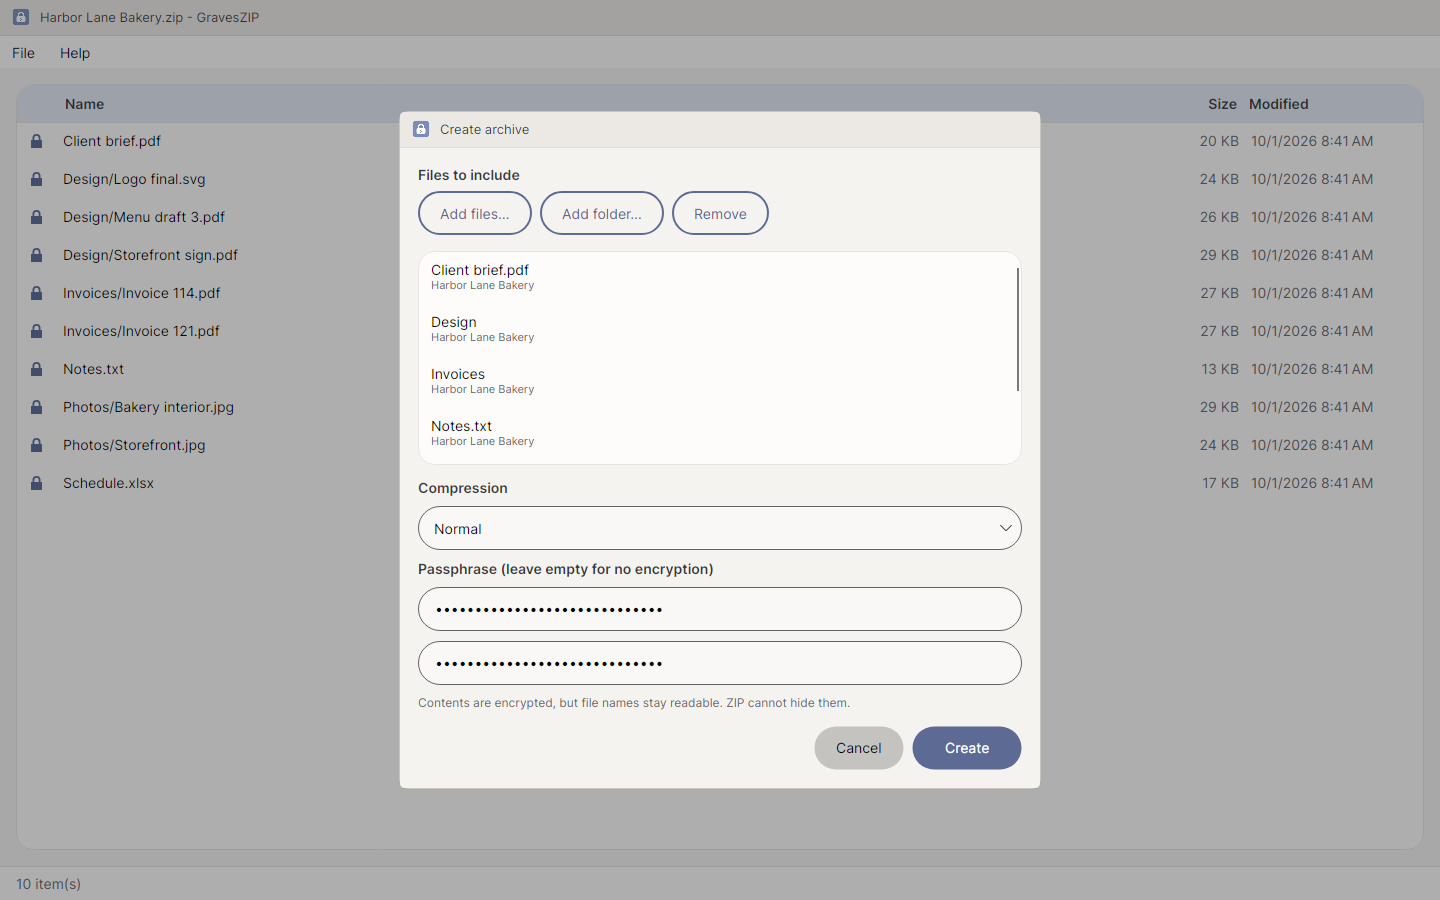Screen dimensions: 1440x900
Task: Click lock icon beside Design/Menu draft 3.pdf
Action: tap(36, 217)
